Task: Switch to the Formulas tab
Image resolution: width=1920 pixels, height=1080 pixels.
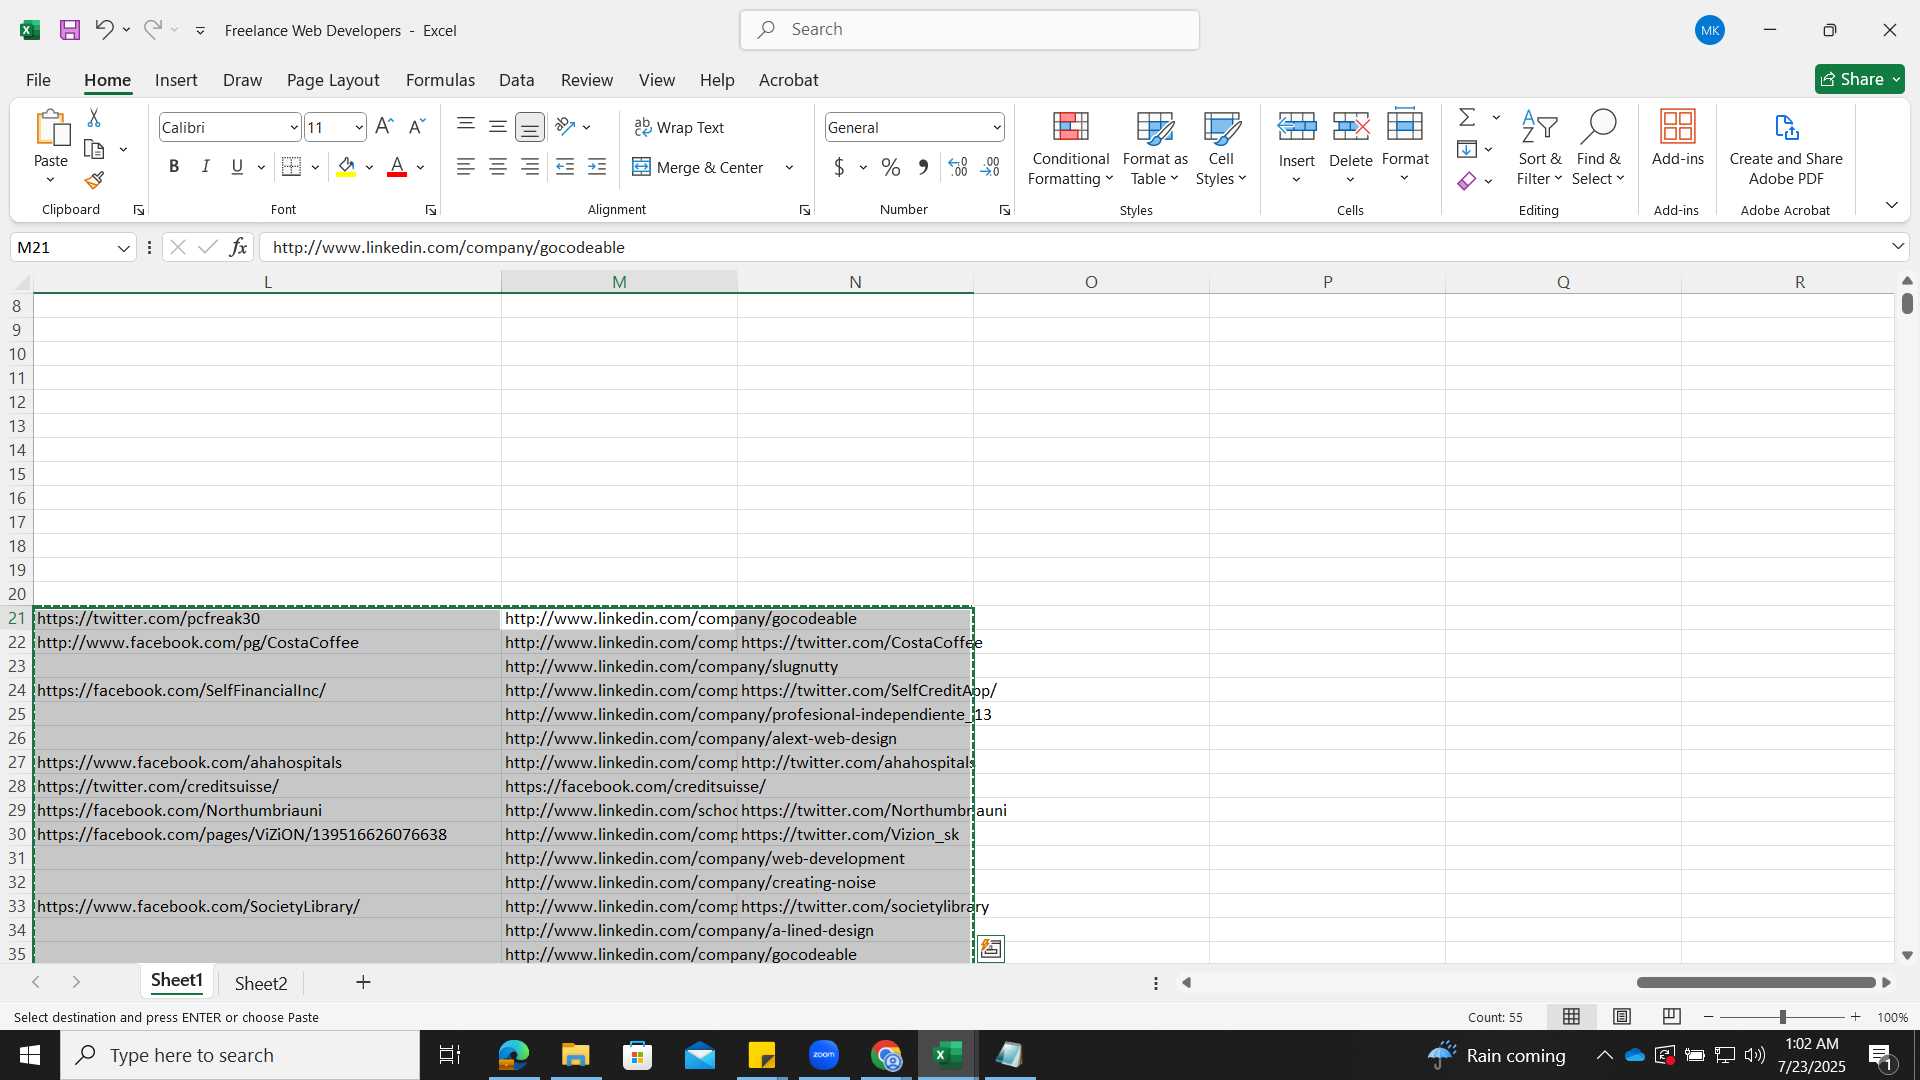Action: point(440,80)
